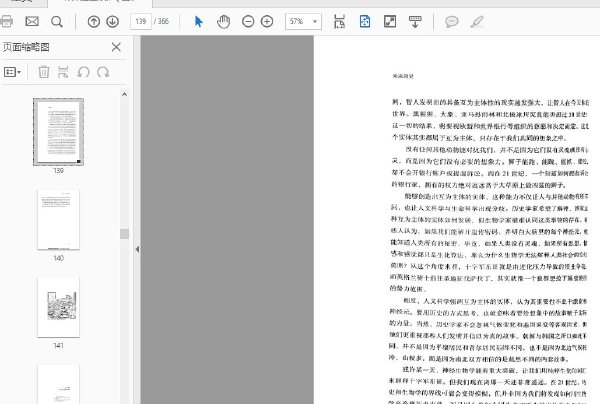Rotate page counterclockwise
The width and height of the screenshot is (600, 404).
pyautogui.click(x=83, y=72)
